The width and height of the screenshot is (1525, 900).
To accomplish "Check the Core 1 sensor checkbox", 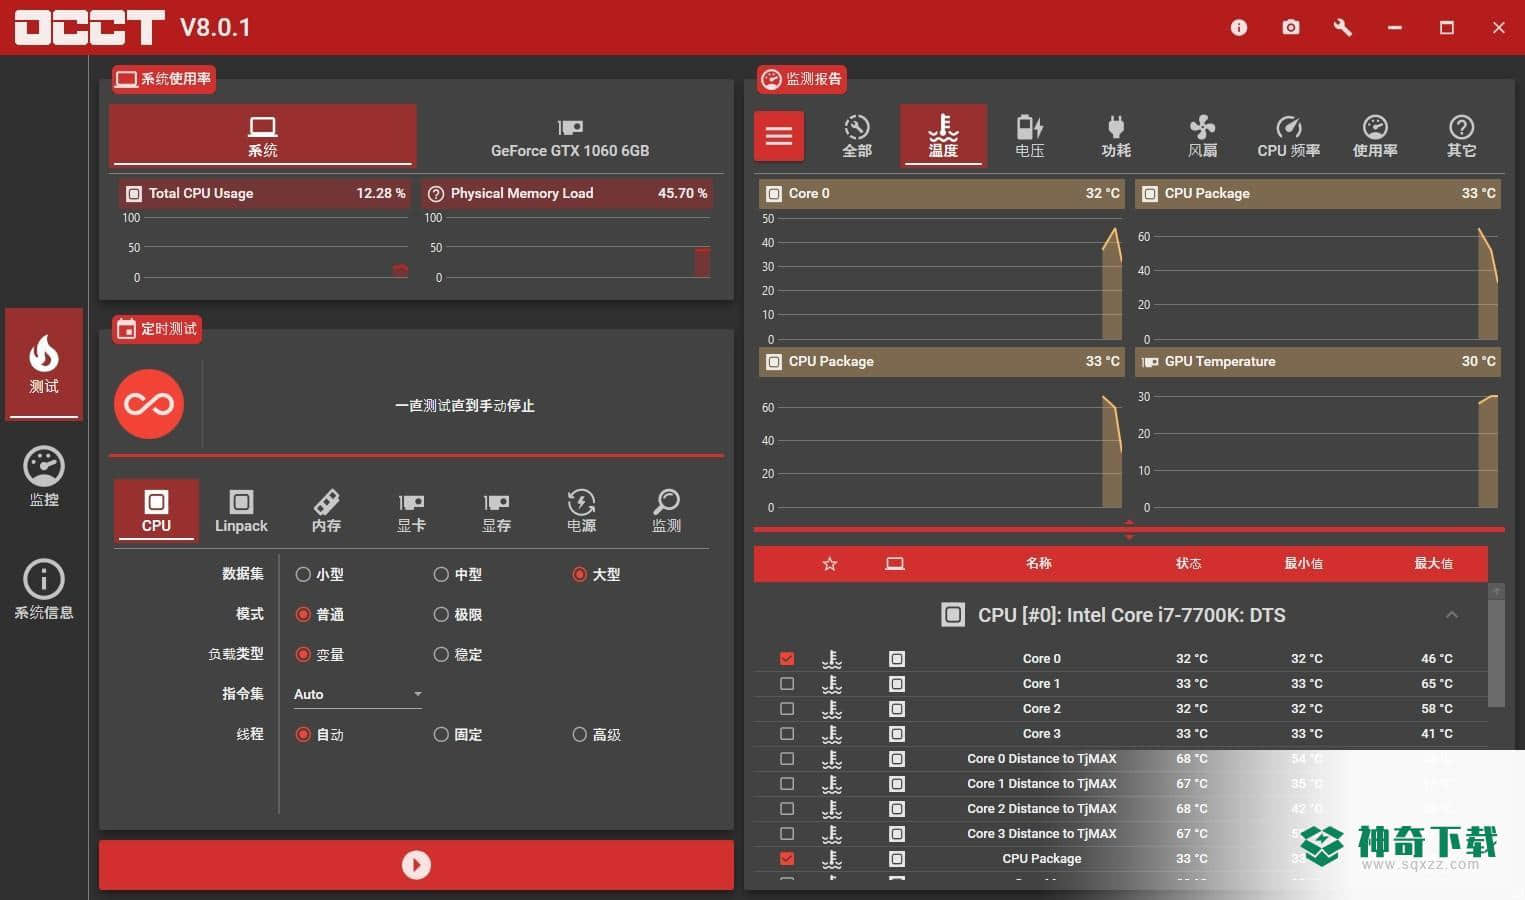I will click(787, 683).
